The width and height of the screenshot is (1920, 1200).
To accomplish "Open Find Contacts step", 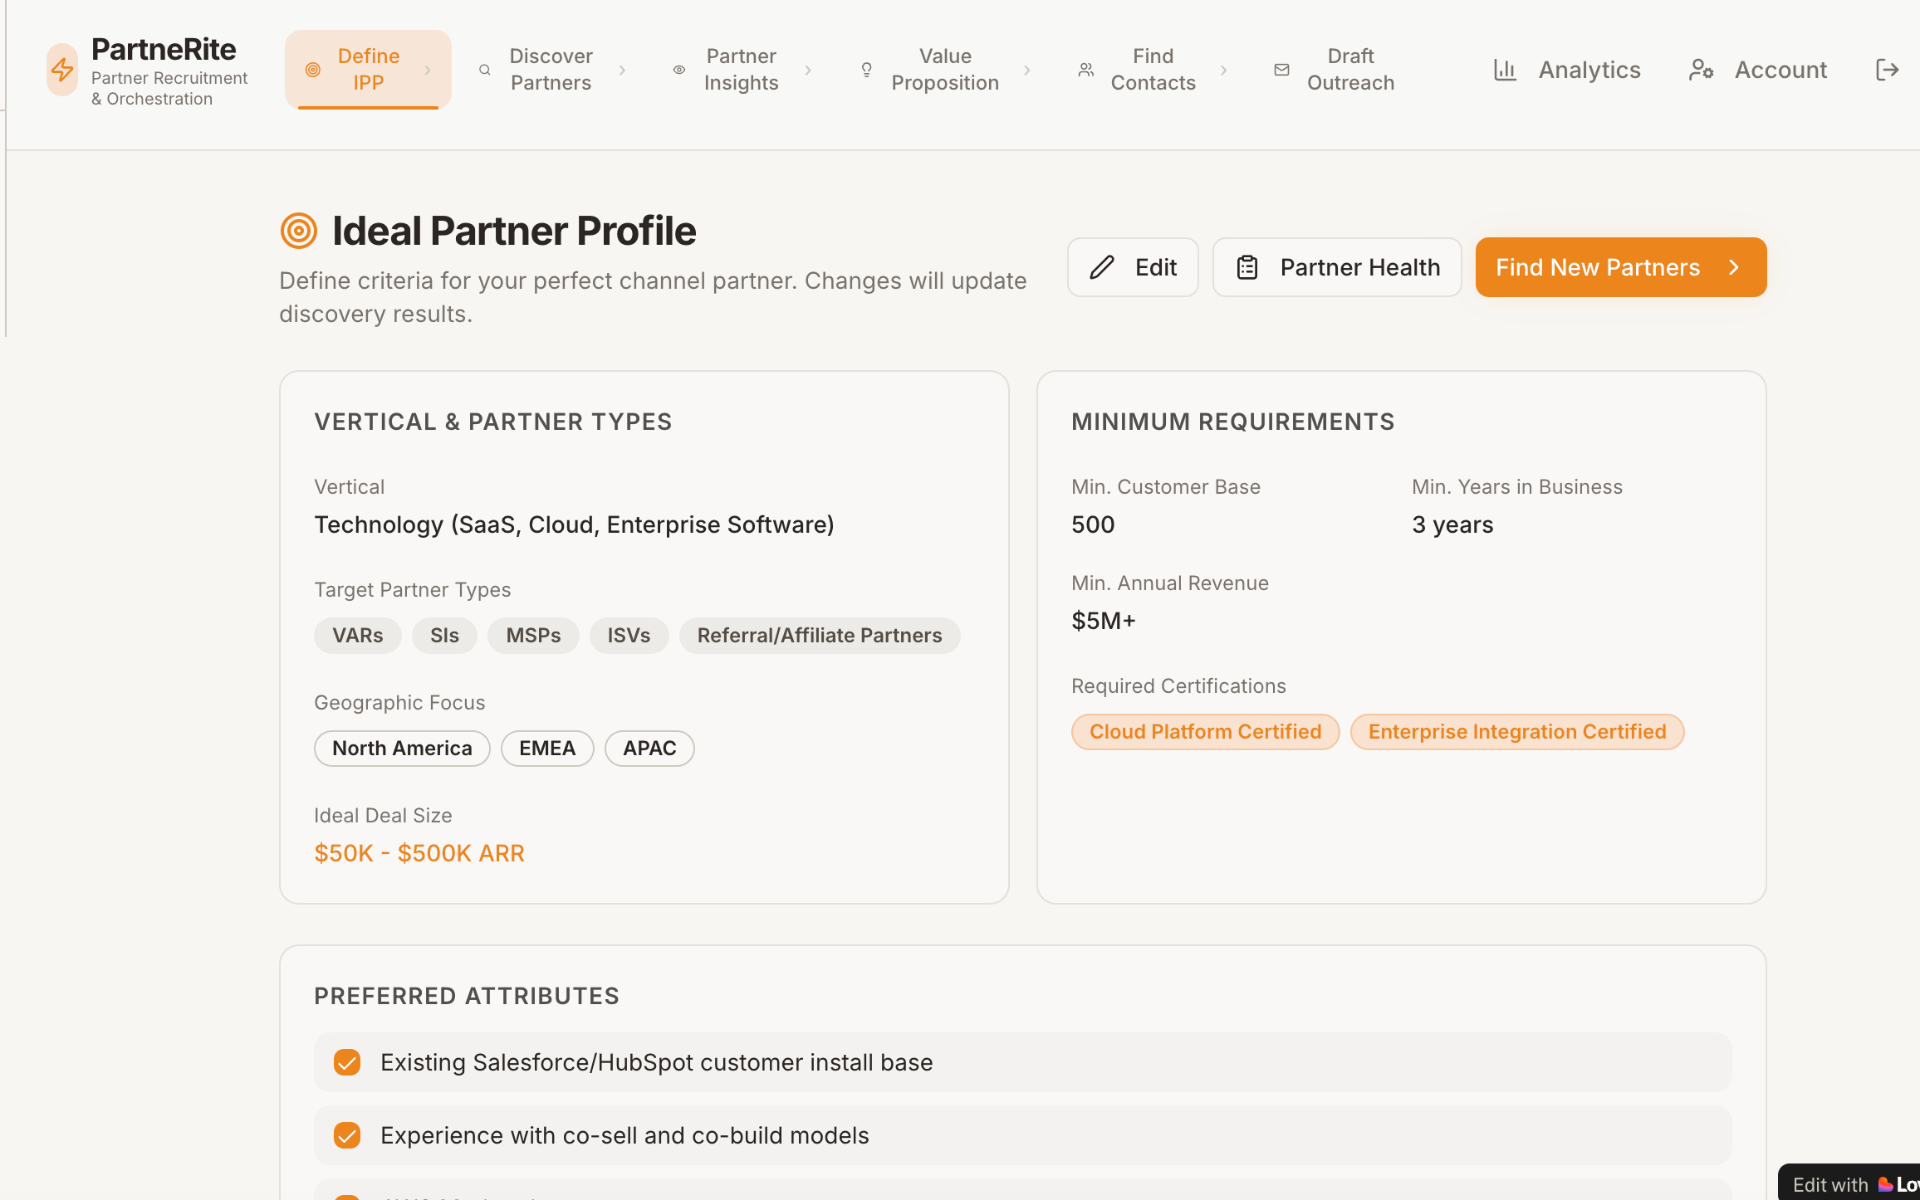I will 1152,70.
